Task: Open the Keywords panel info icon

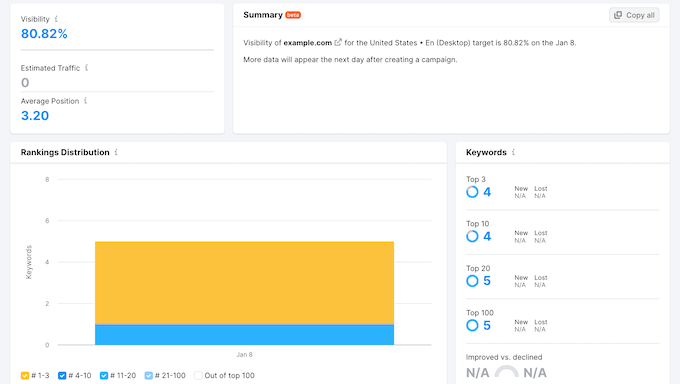Action: pos(513,152)
